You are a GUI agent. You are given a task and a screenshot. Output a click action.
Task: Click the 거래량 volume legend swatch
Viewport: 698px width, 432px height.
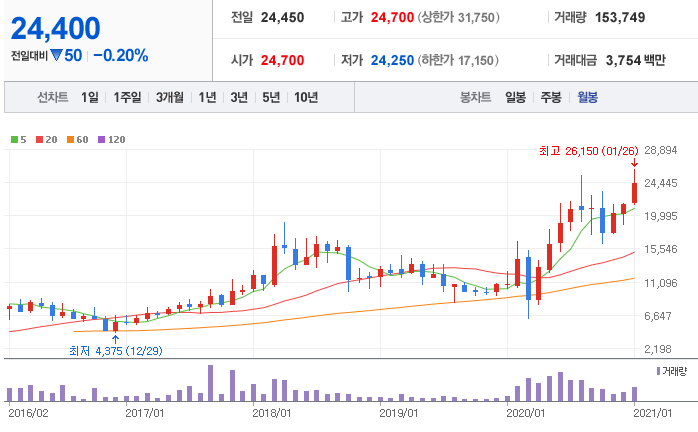point(658,371)
